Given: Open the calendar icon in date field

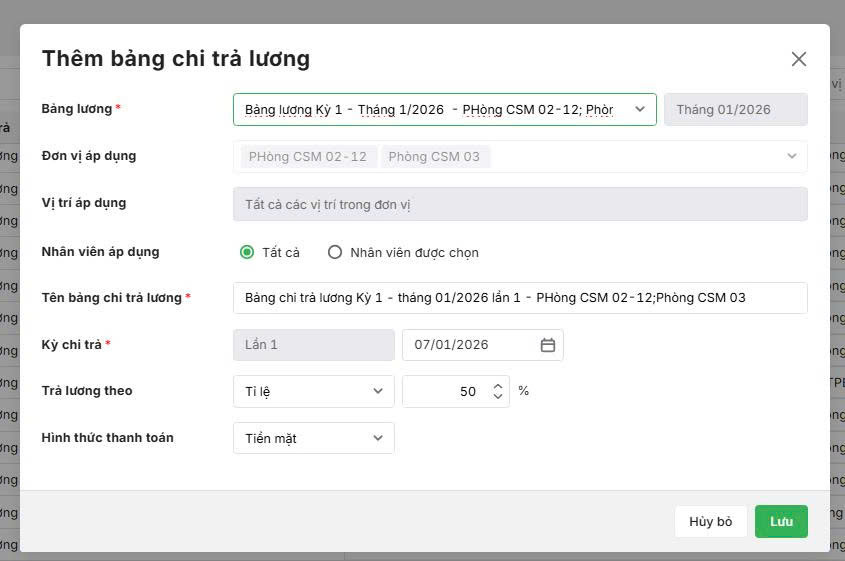Looking at the screenshot, I should [x=548, y=345].
